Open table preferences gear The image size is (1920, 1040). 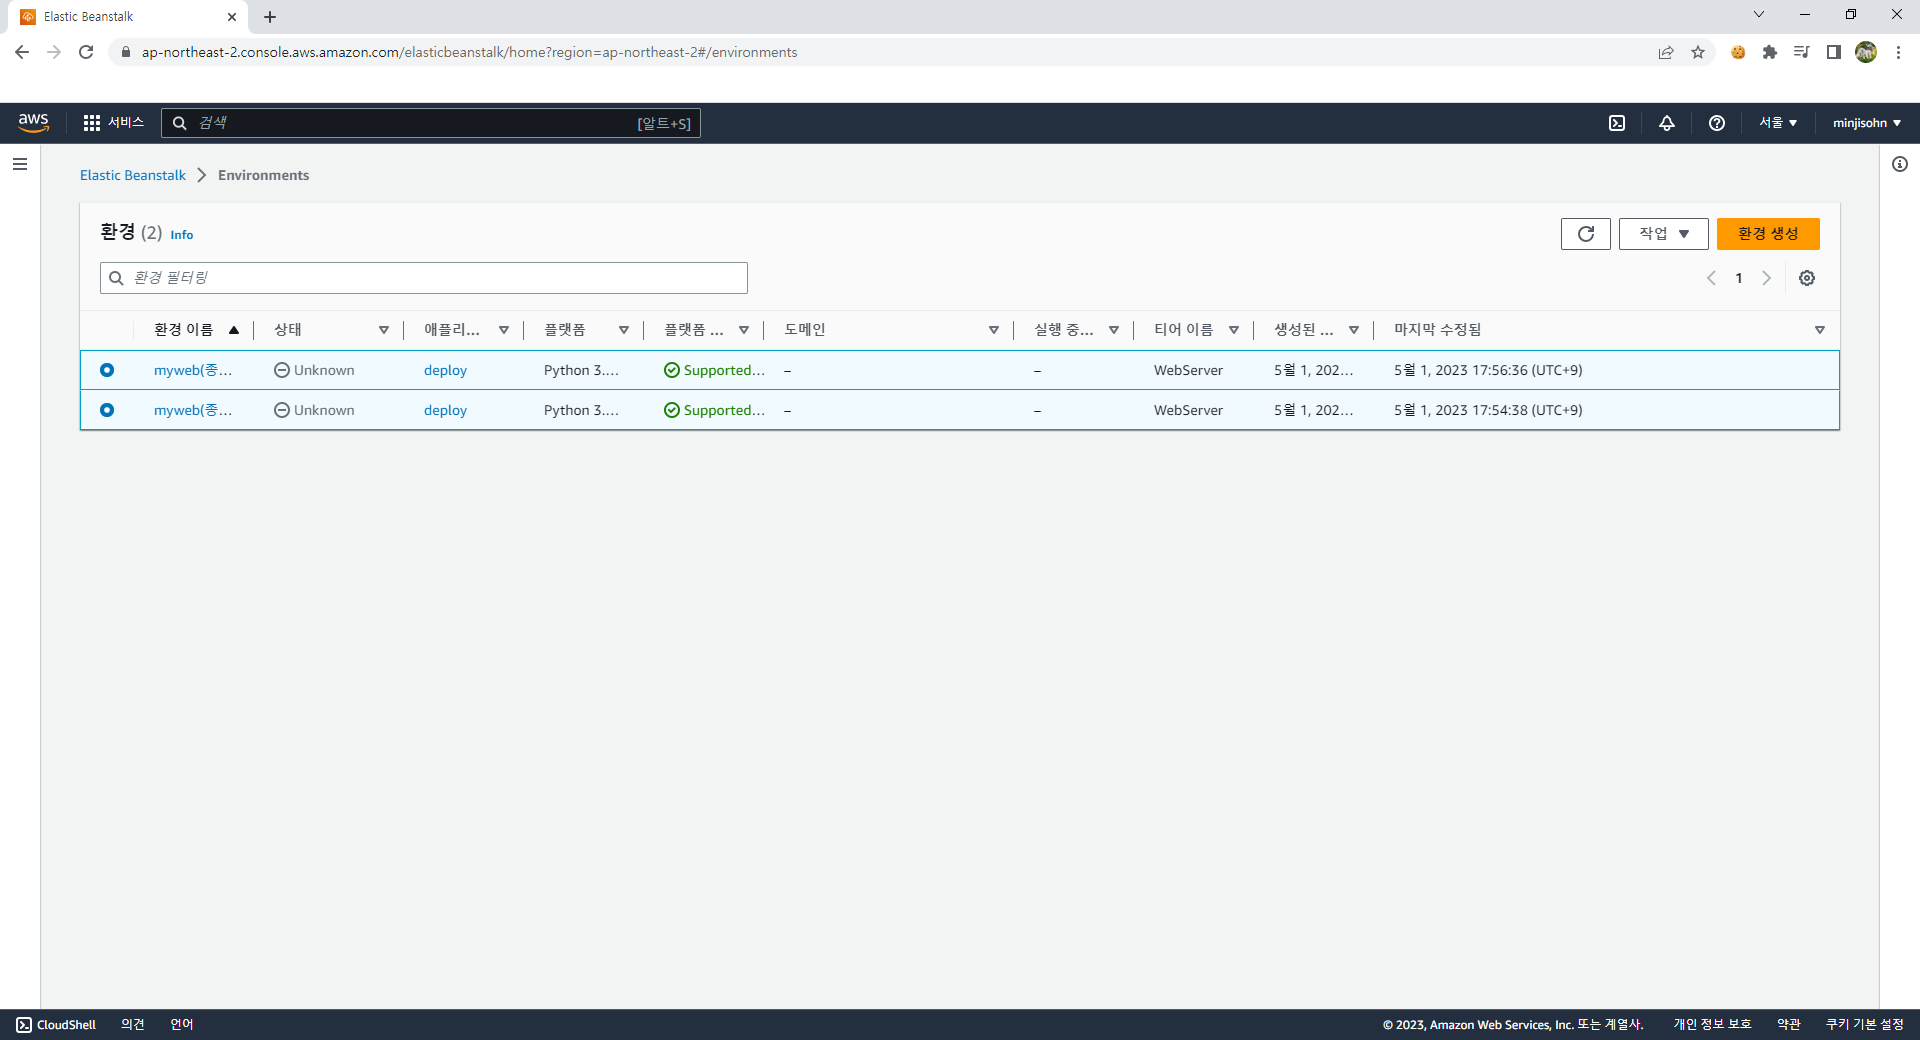tap(1807, 278)
